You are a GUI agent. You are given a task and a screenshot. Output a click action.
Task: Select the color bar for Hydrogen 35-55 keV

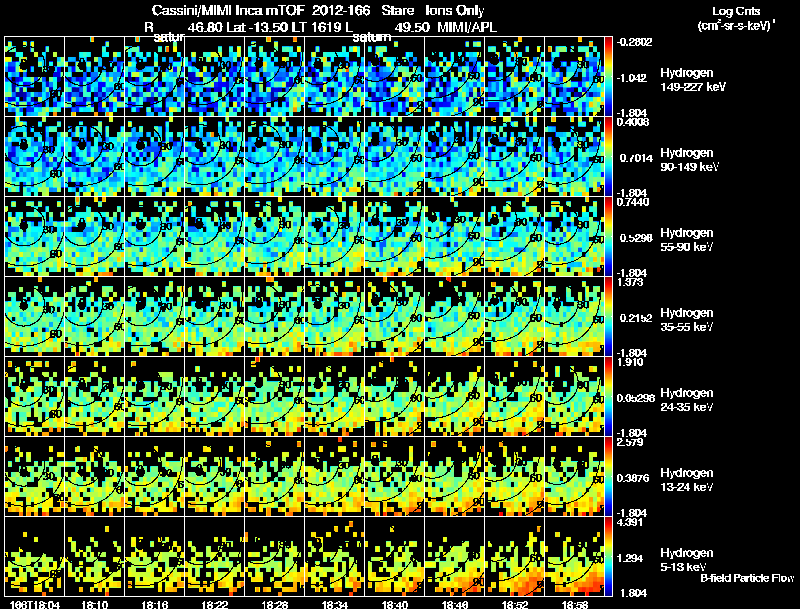coord(608,317)
